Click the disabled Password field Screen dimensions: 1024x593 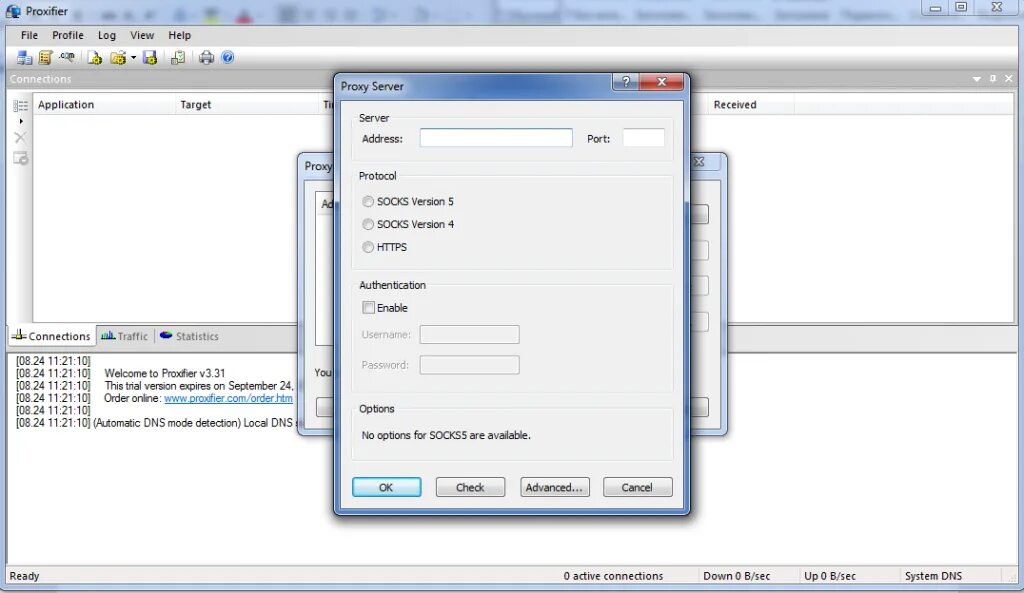point(470,364)
